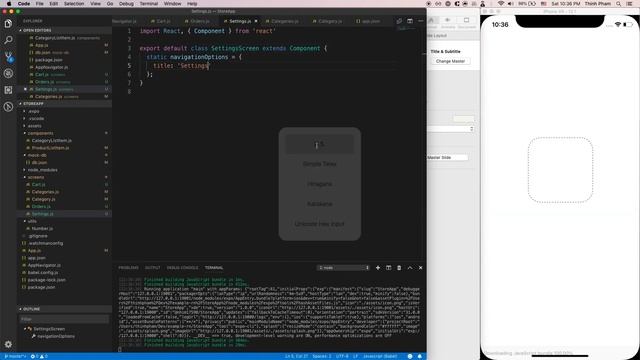Open the Explorer view in activity bar
Screen dimensions: 640x360
tap(8, 24)
